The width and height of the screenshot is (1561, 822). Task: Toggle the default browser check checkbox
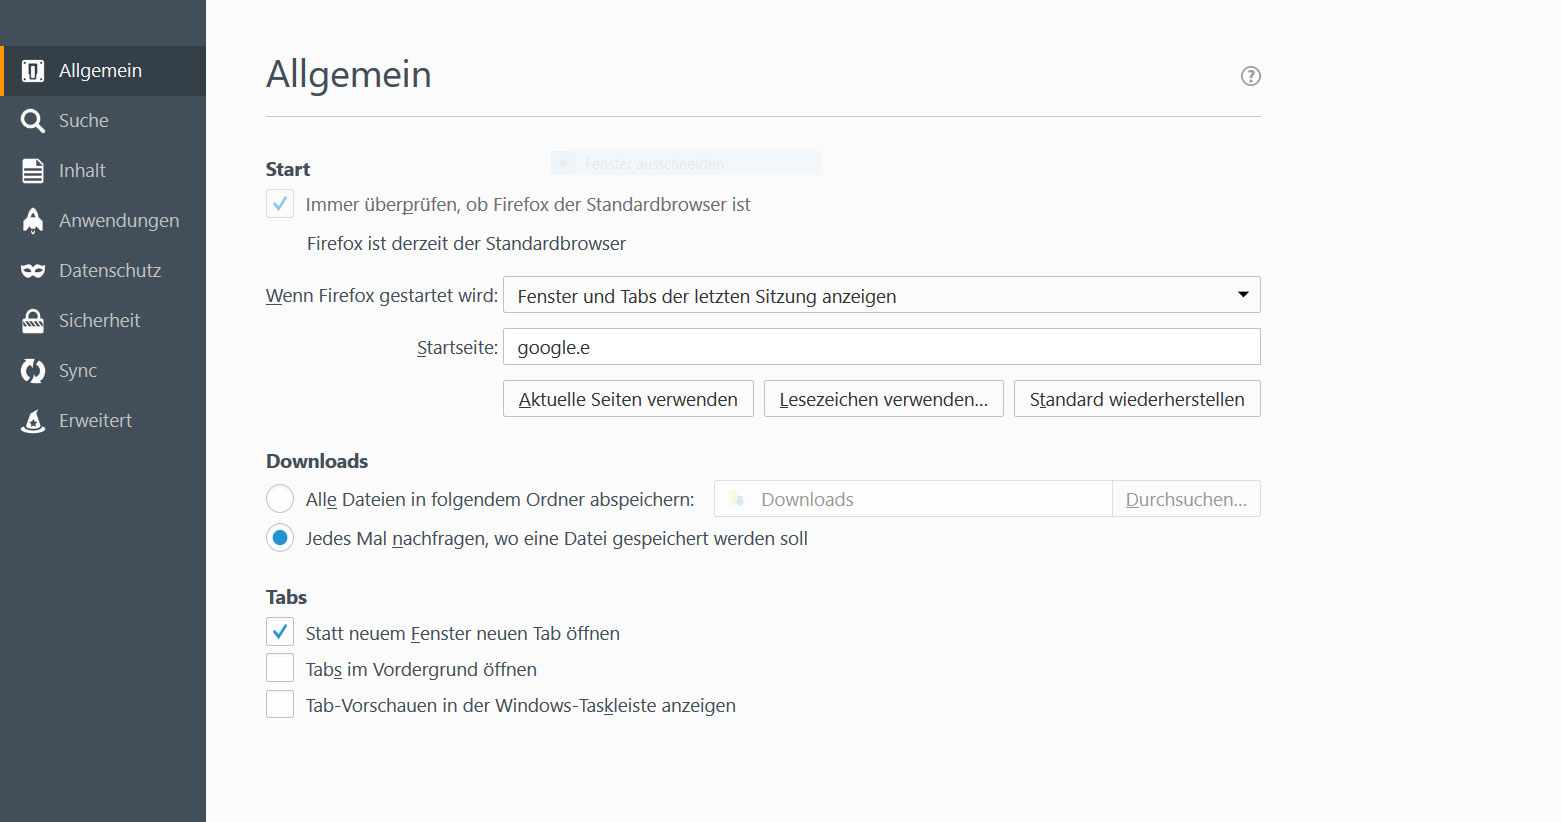(280, 204)
